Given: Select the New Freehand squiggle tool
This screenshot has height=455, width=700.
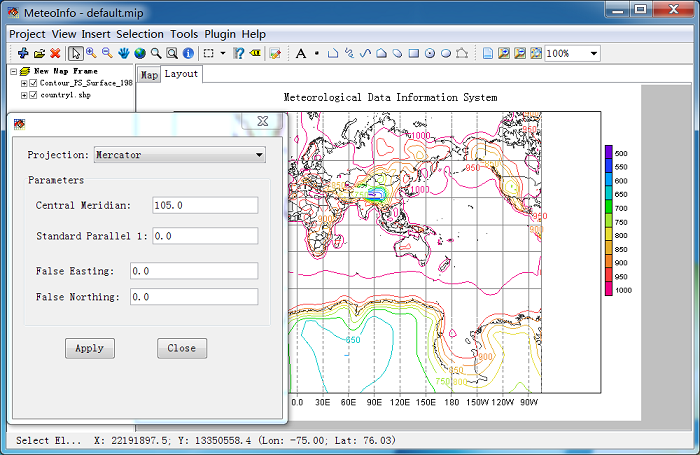Looking at the screenshot, I should [349, 54].
